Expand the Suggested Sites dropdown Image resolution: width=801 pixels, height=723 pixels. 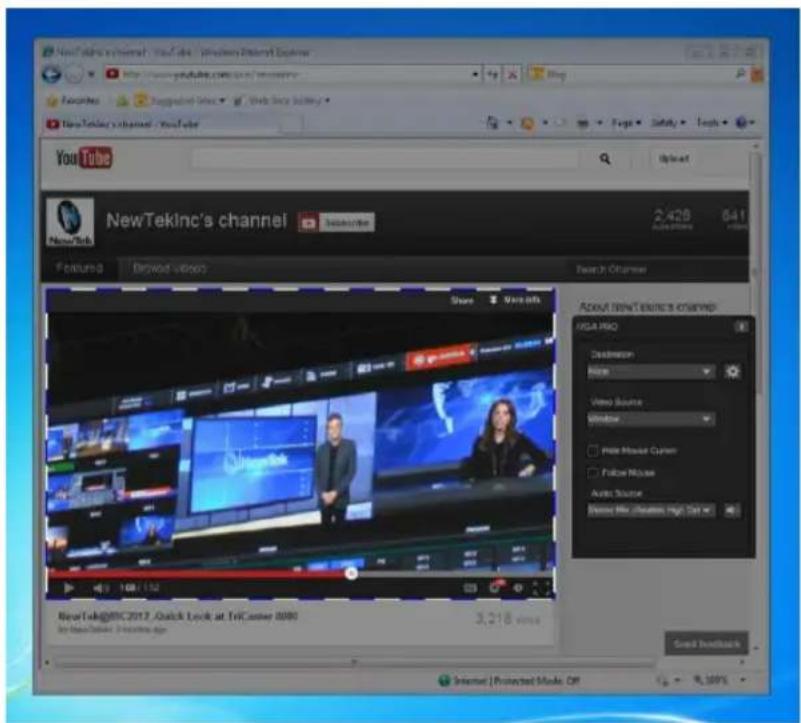click(x=222, y=101)
